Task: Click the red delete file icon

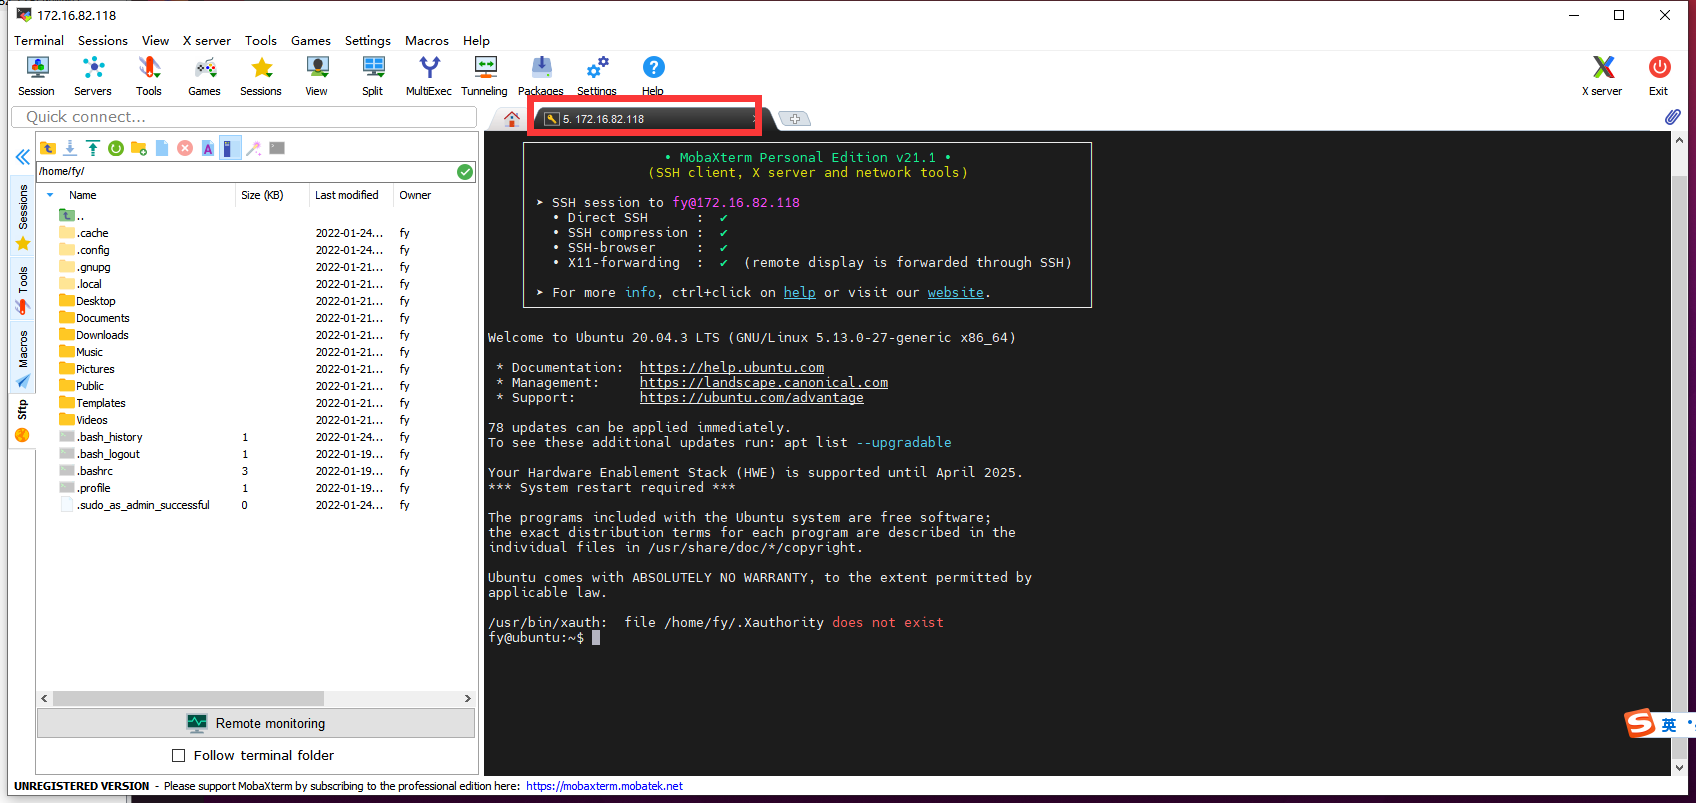Action: (185, 148)
